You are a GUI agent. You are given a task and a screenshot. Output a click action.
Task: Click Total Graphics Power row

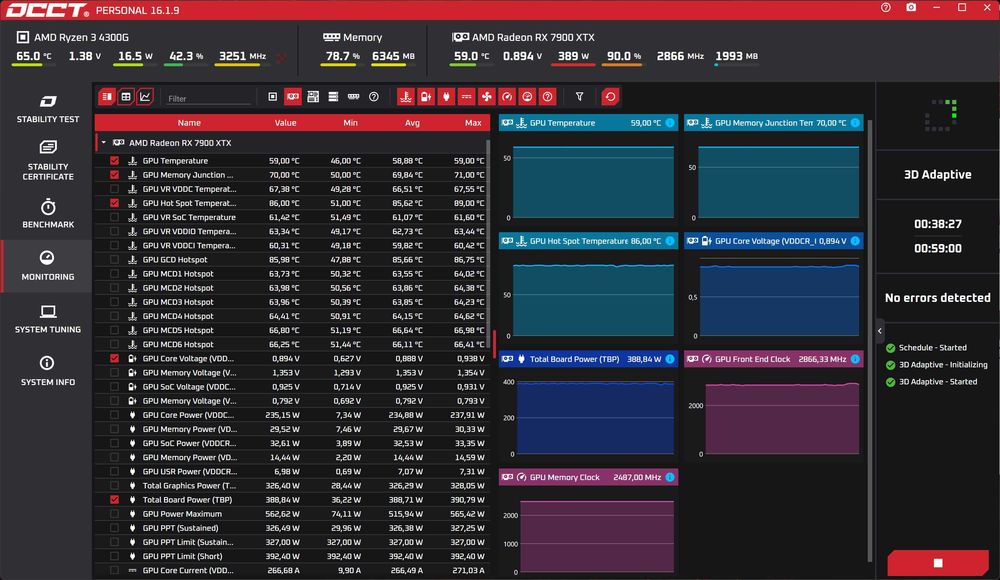click(x=292, y=486)
